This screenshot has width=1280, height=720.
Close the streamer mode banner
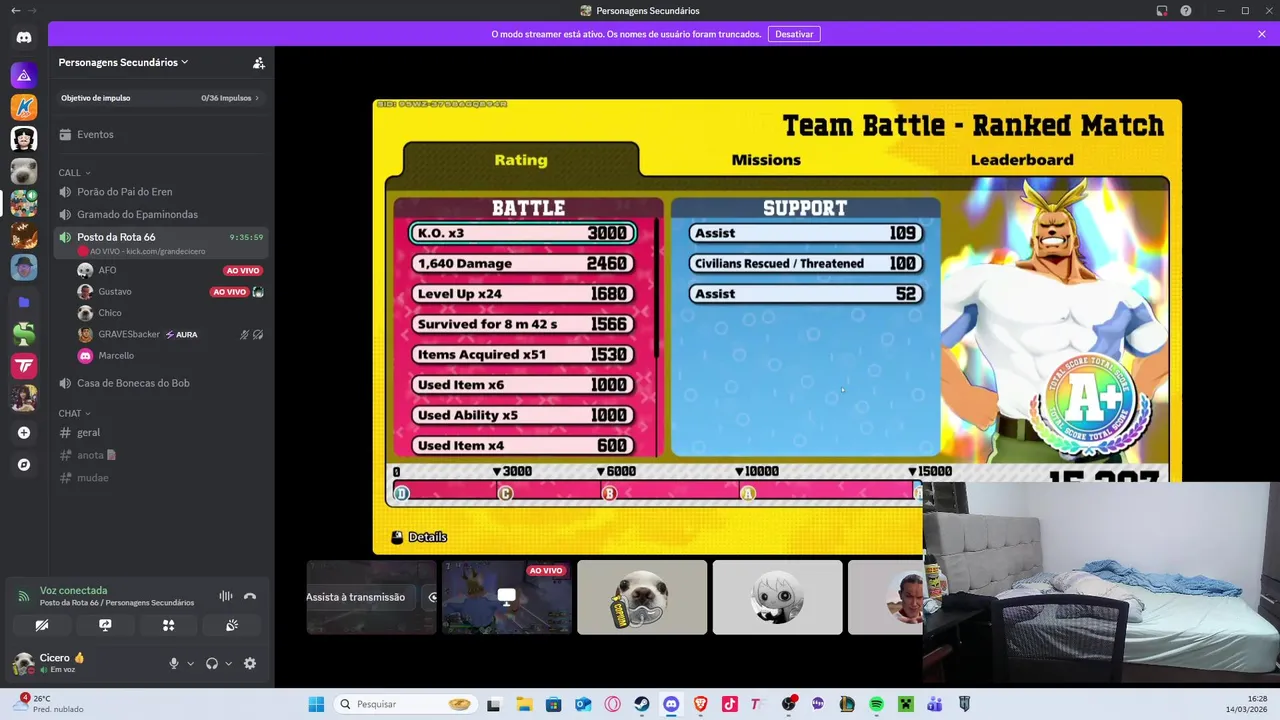(x=1262, y=34)
